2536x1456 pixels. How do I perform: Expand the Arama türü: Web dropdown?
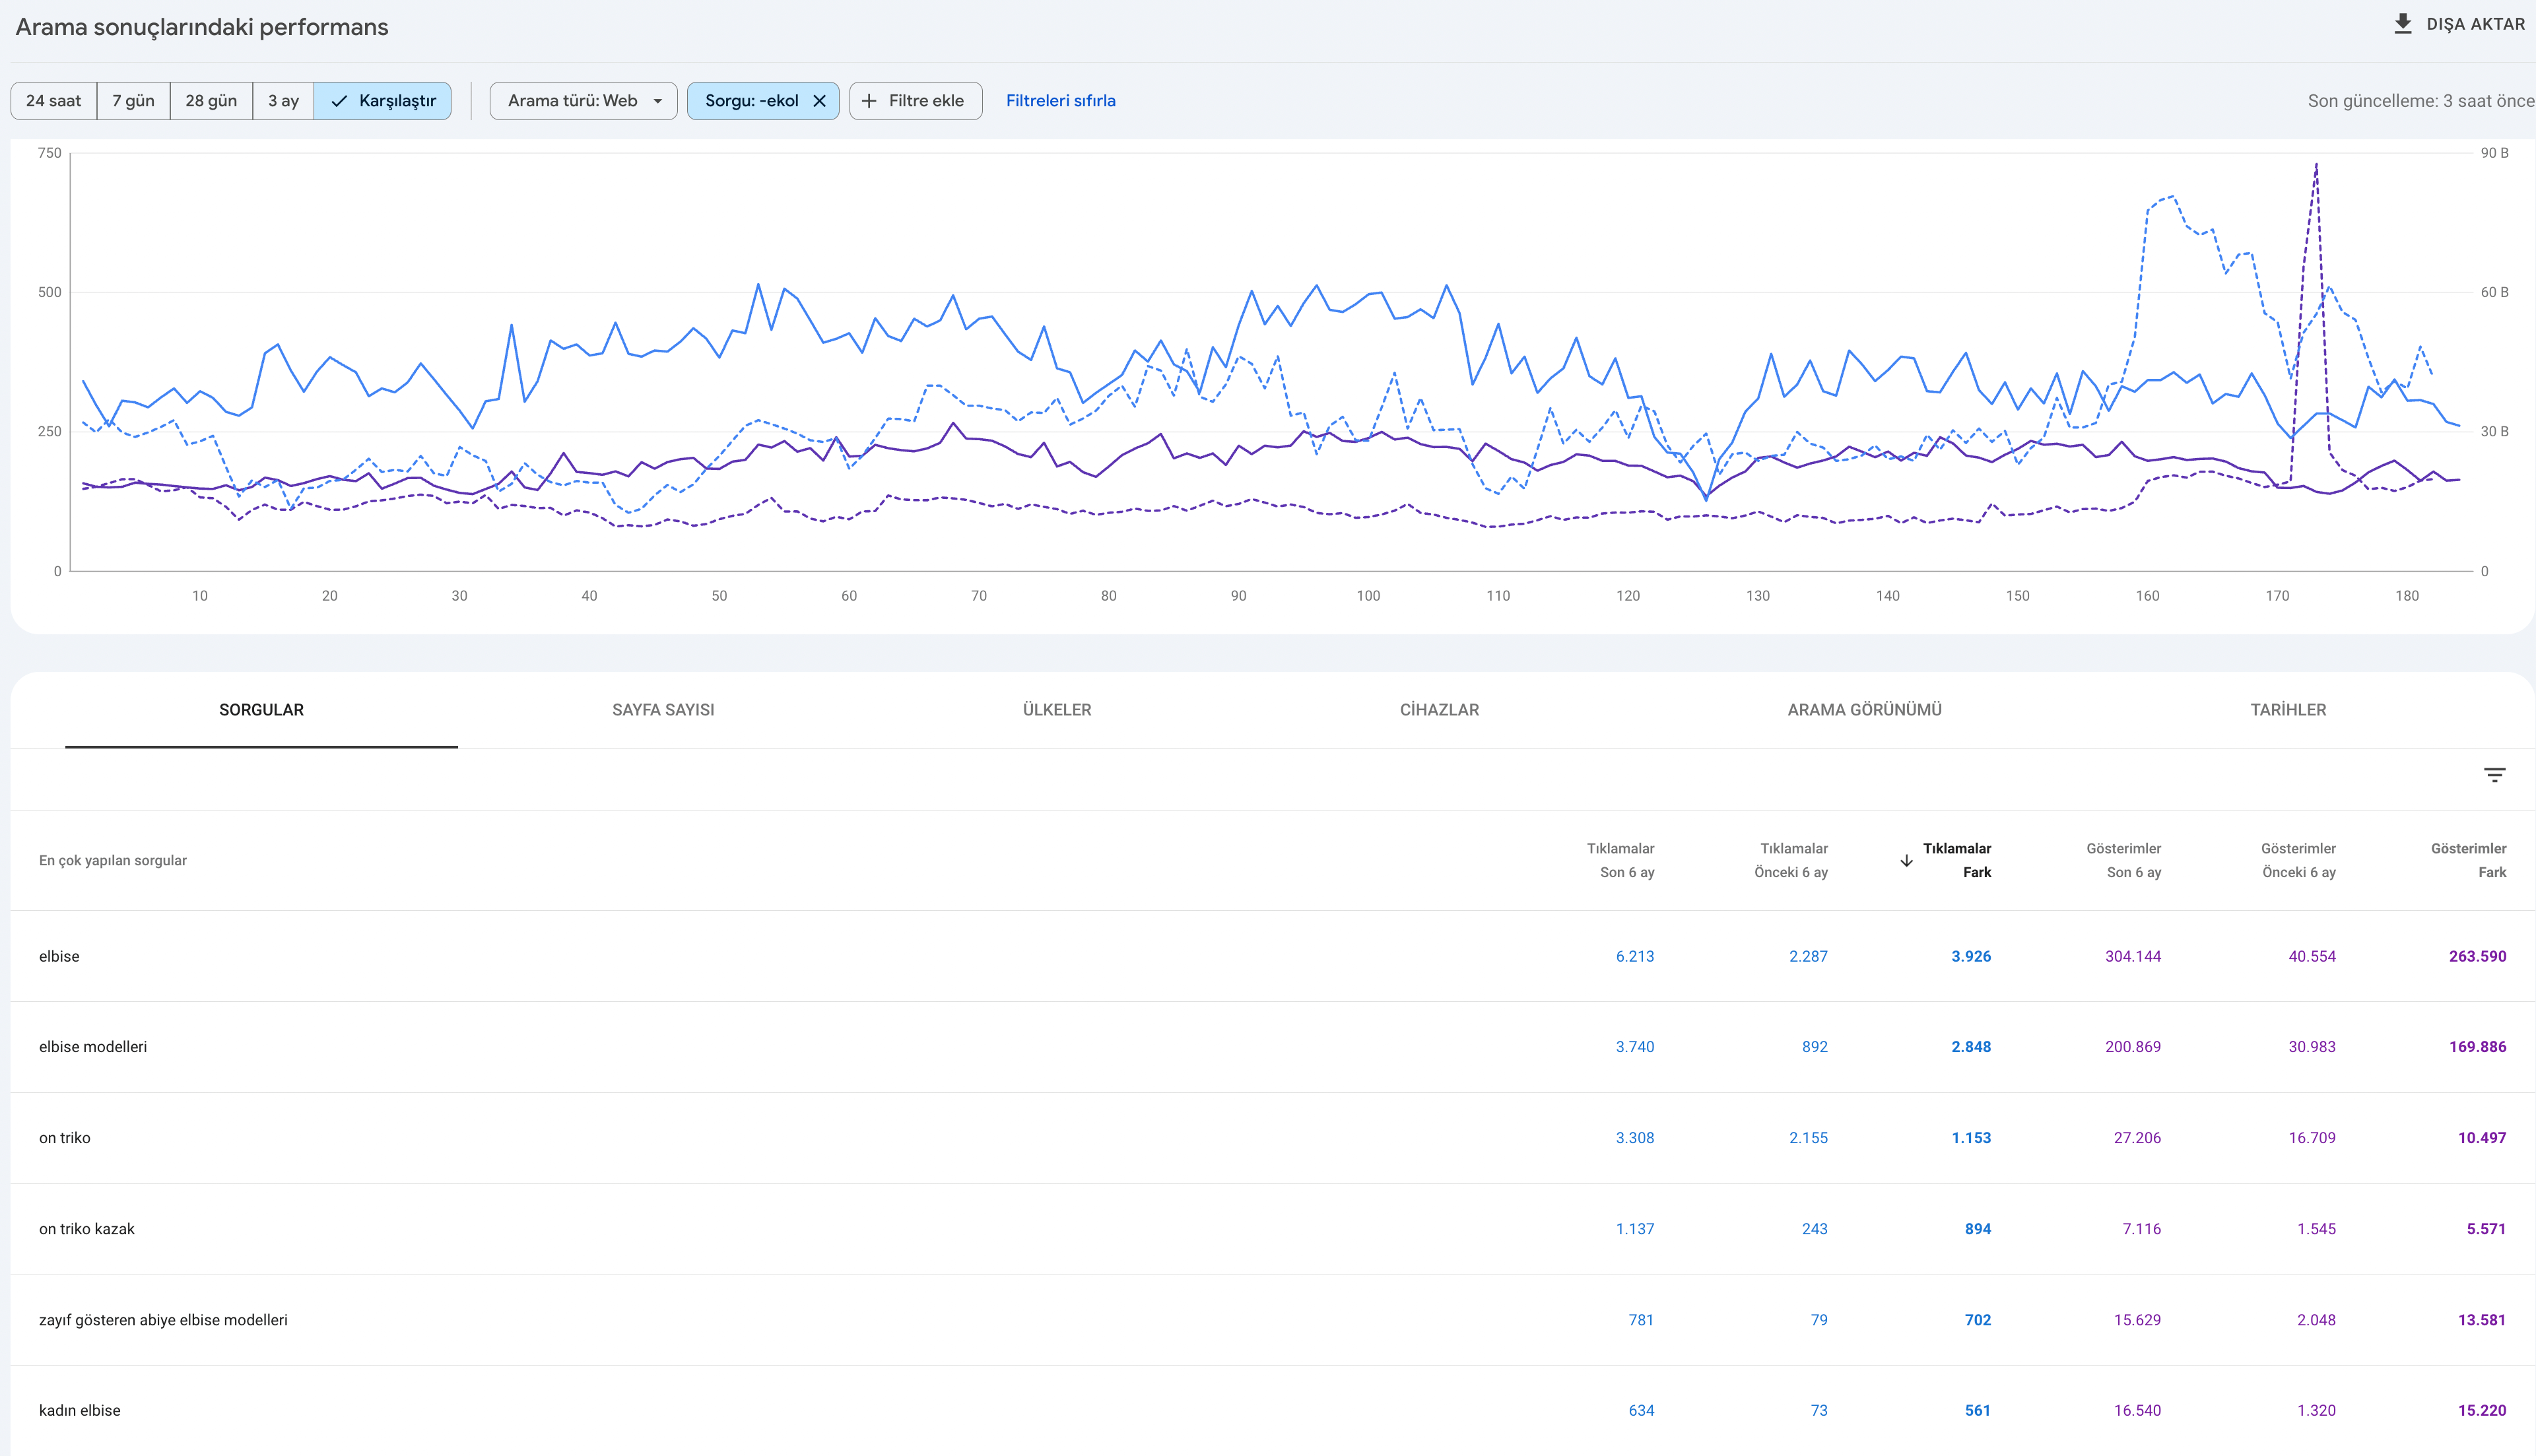point(584,101)
